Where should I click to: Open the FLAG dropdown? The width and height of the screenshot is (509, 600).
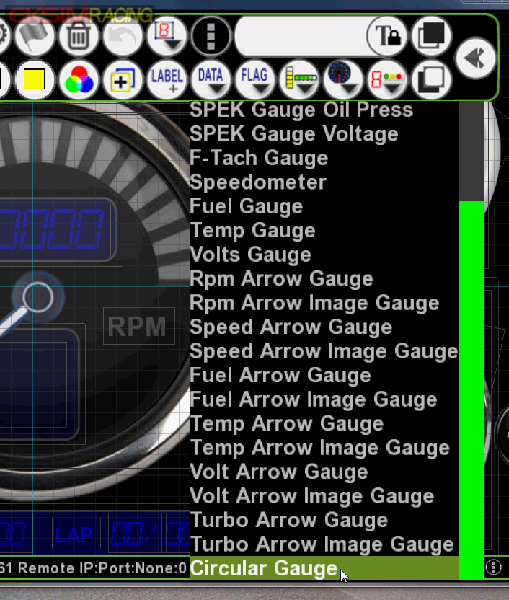pyautogui.click(x=255, y=80)
